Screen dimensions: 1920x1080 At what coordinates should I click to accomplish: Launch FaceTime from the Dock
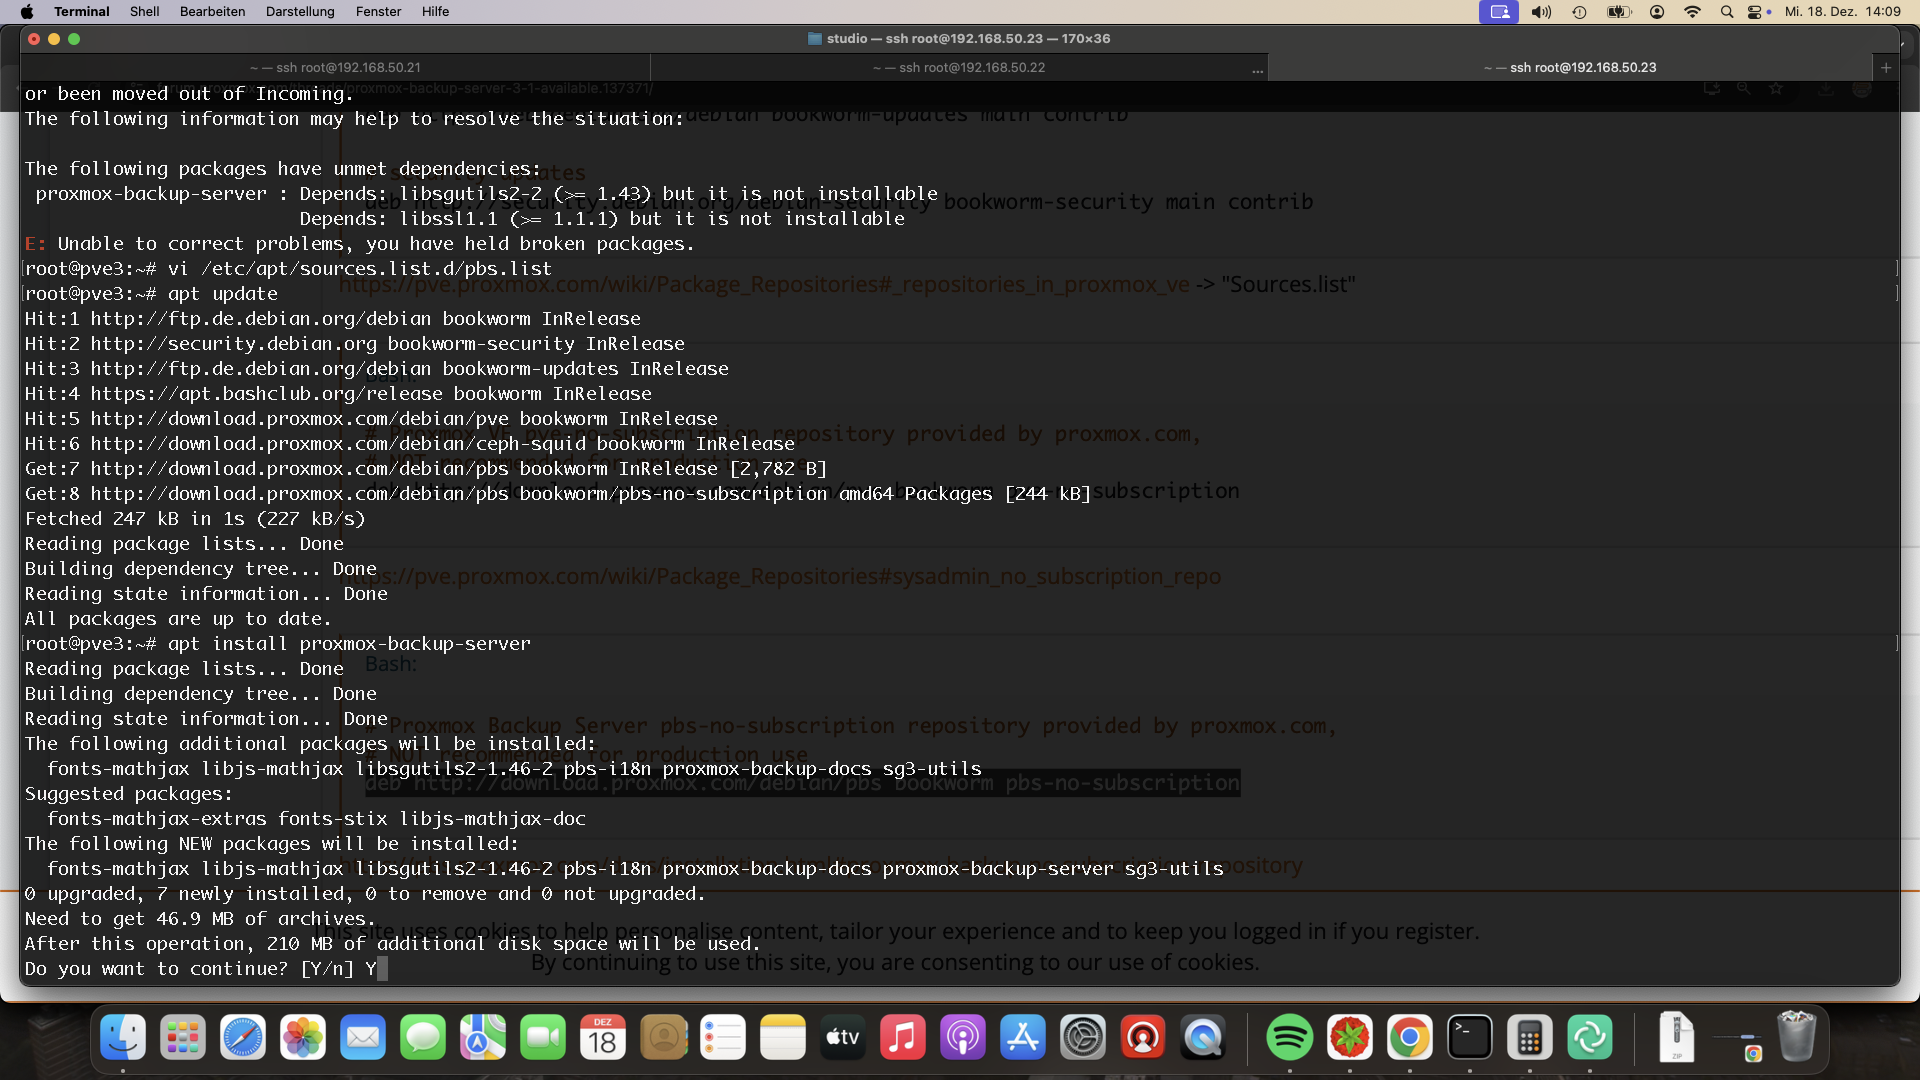543,1037
